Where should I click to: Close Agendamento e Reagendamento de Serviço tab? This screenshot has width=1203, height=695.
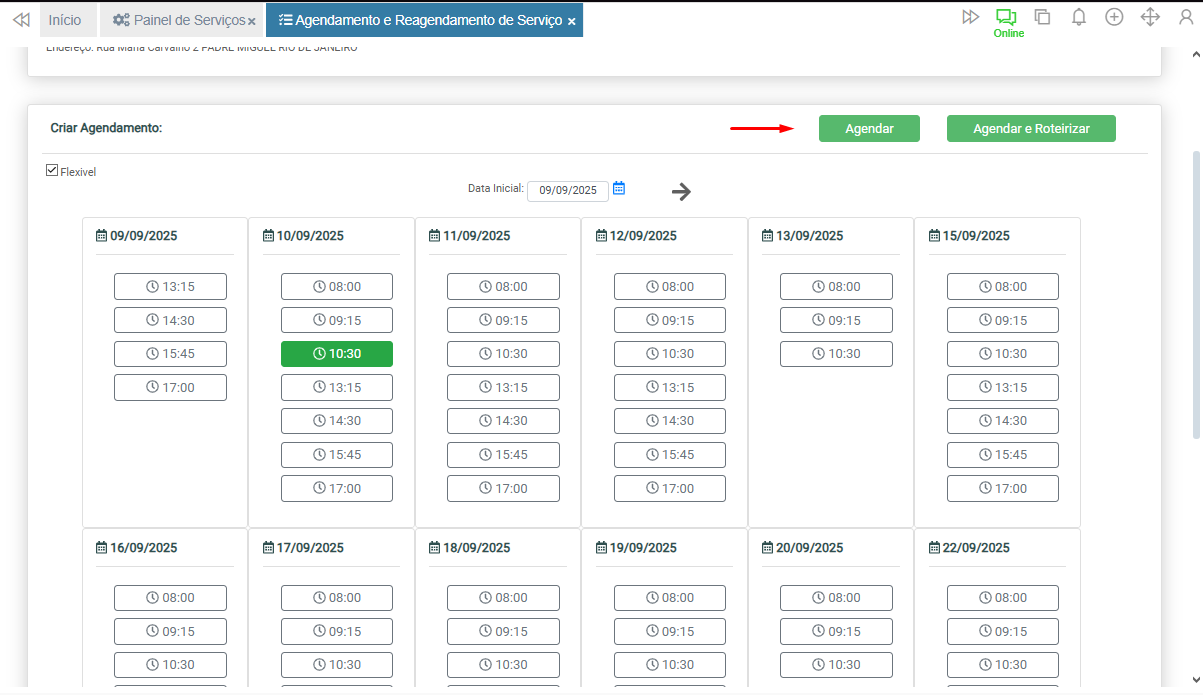tap(571, 21)
